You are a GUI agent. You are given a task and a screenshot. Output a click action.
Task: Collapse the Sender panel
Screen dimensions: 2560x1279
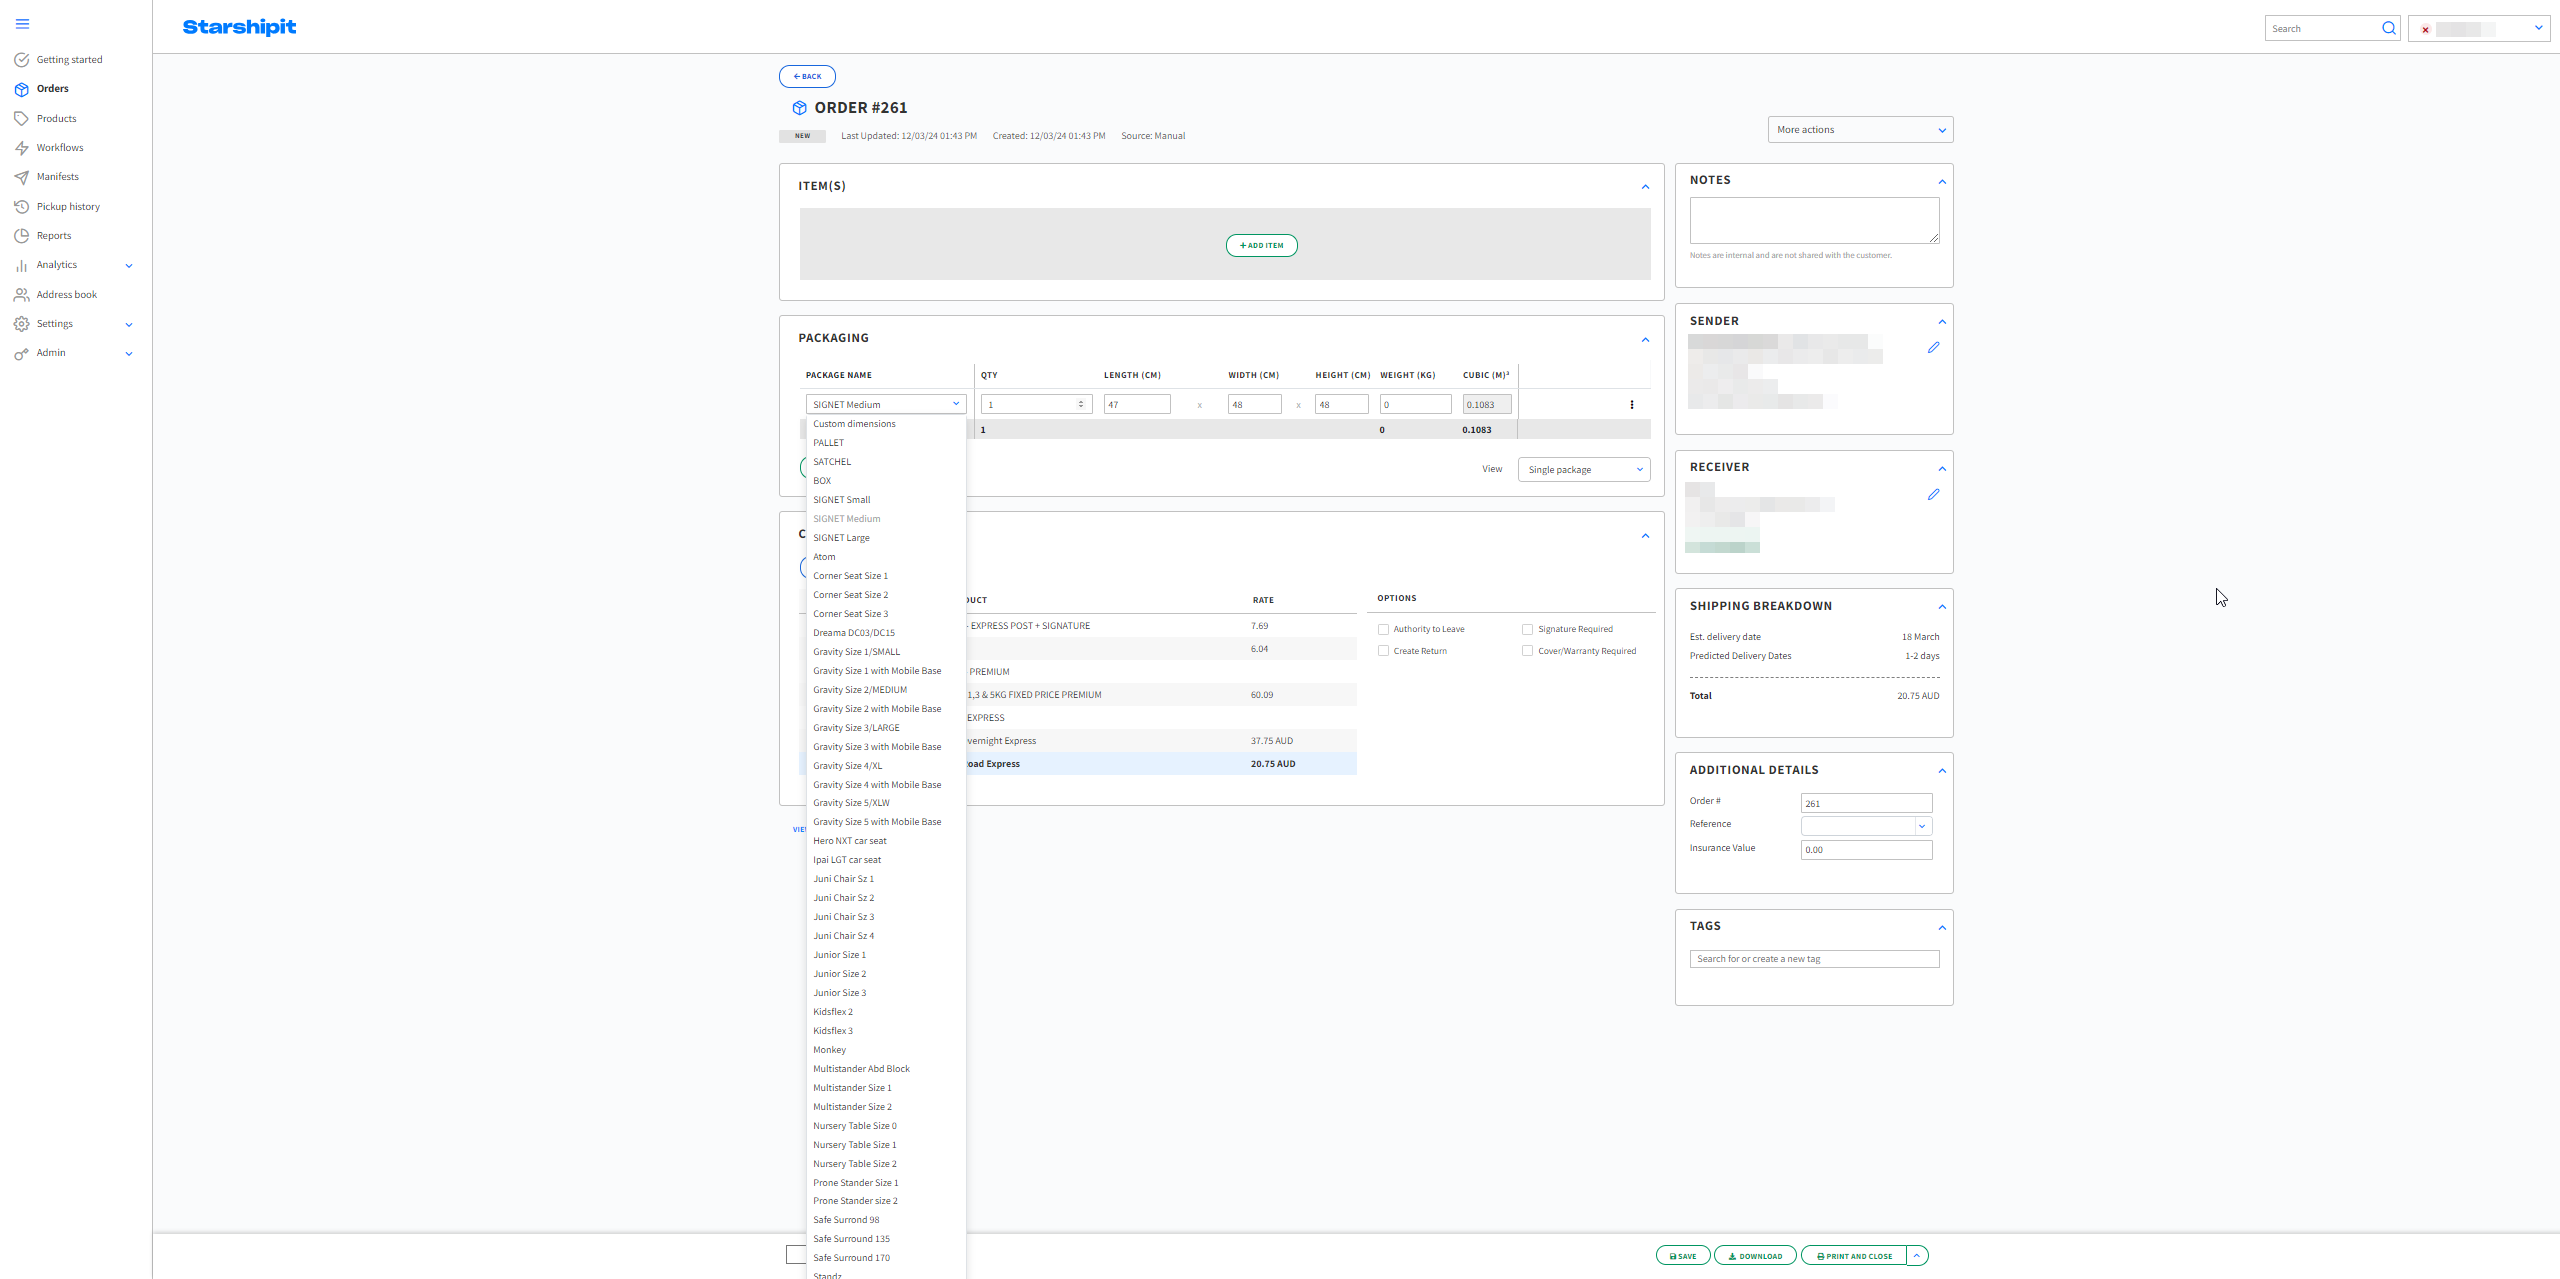click(1942, 322)
